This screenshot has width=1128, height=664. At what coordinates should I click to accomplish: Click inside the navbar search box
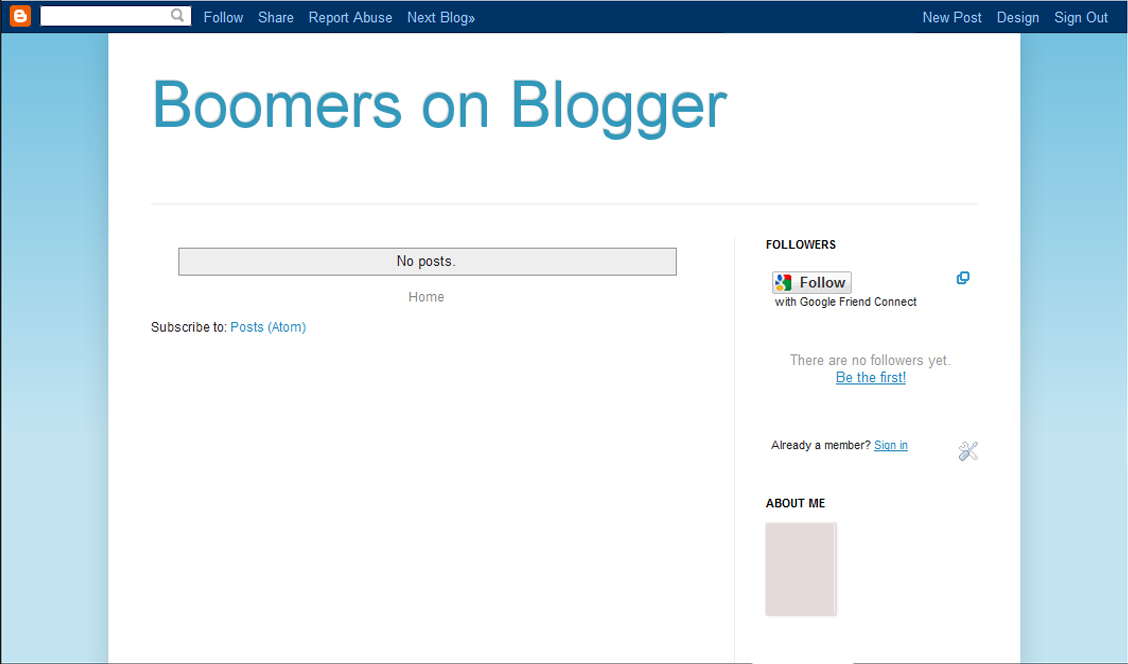click(110, 15)
